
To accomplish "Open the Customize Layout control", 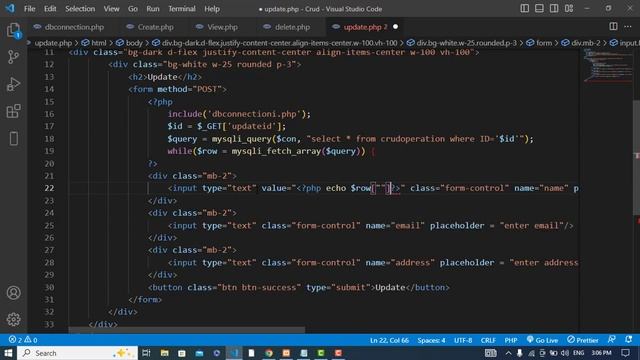I will point(569,9).
